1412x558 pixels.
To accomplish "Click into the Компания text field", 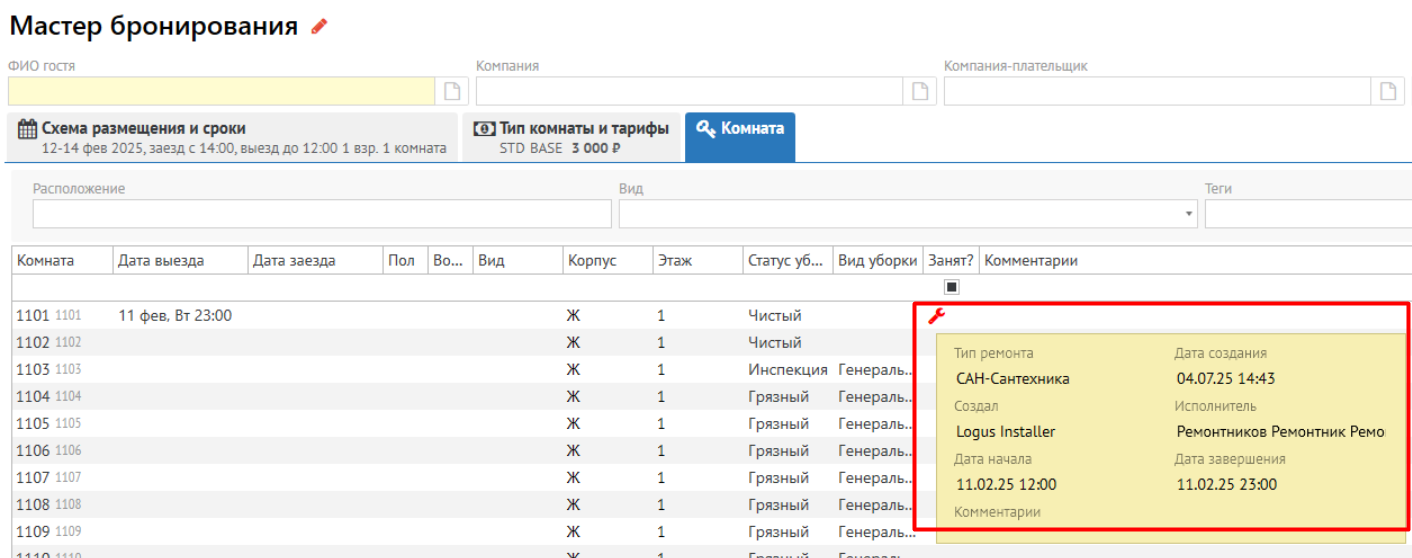I will (690, 91).
